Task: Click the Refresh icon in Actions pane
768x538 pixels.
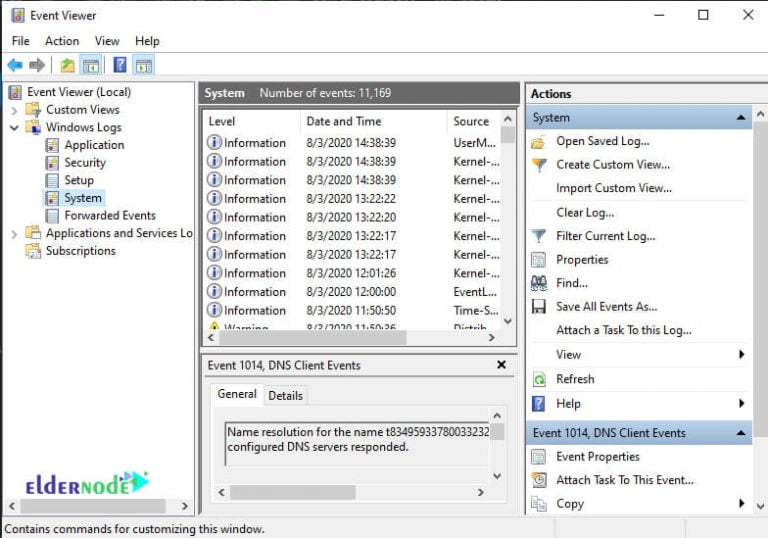Action: click(x=539, y=379)
